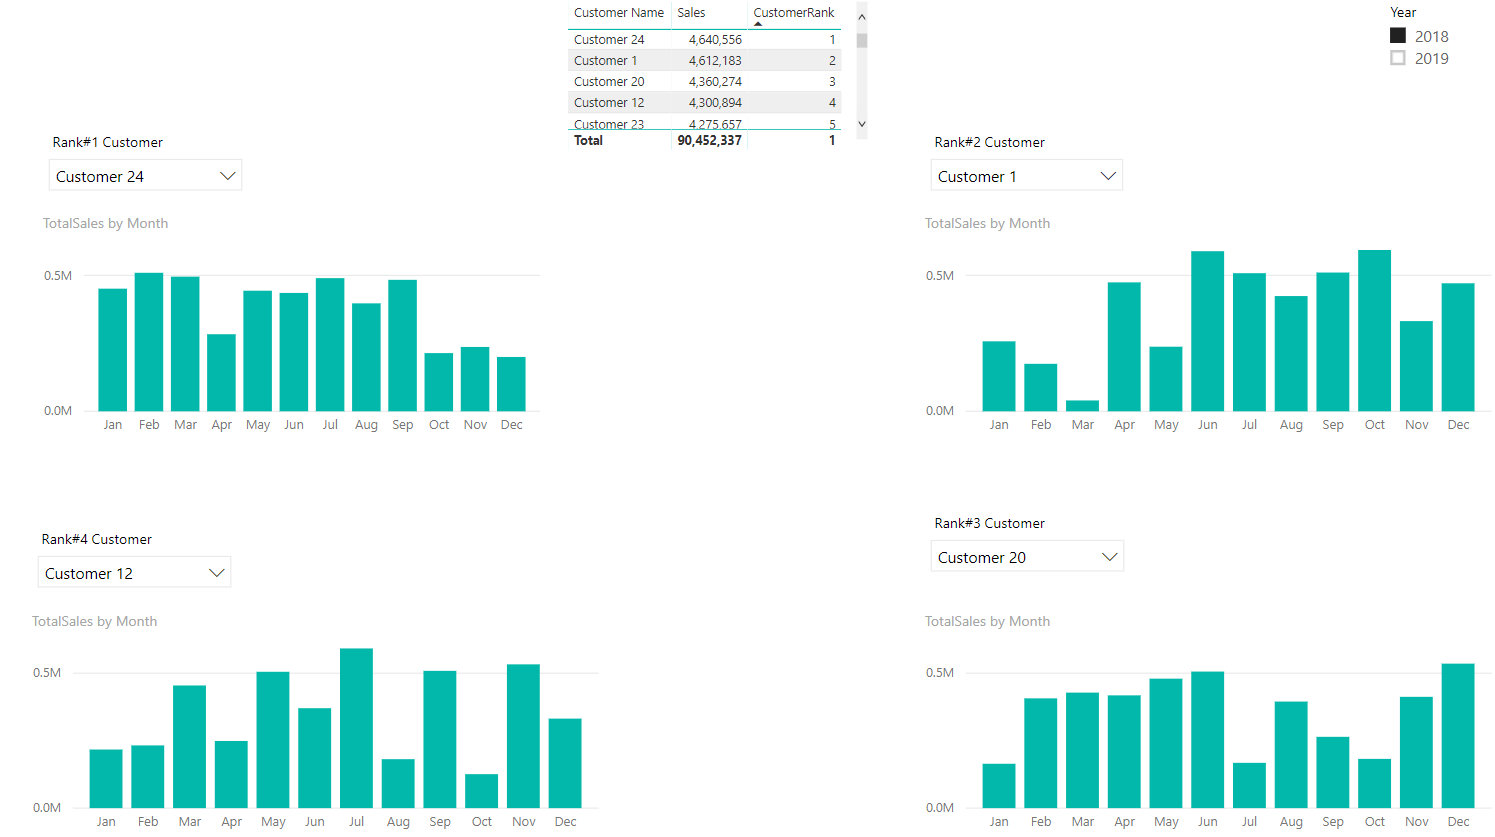Select the Apr bar in the Rank#1 Customer chart
This screenshot has width=1495, height=837.
[x=221, y=372]
